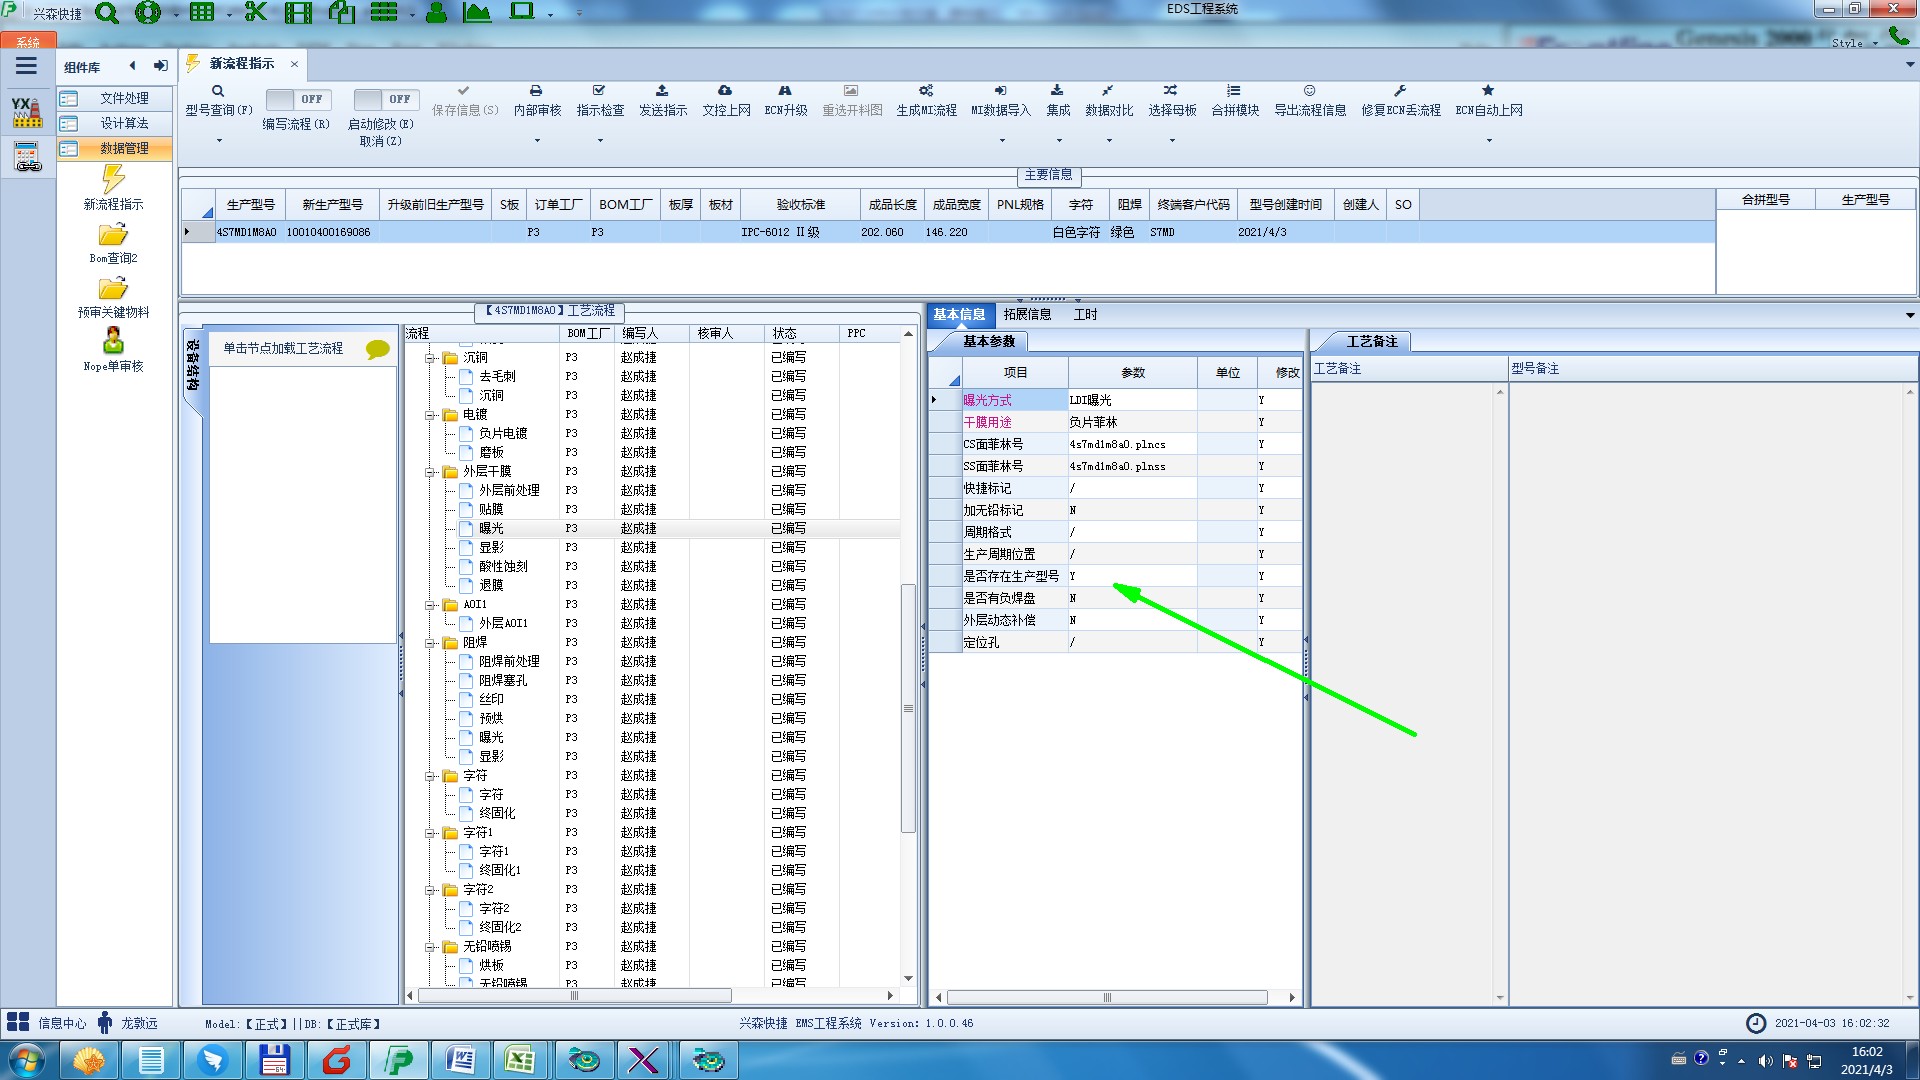This screenshot has width=1920, height=1080.
Task: Click the 发送指示 toolbar icon
Action: pos(662,91)
